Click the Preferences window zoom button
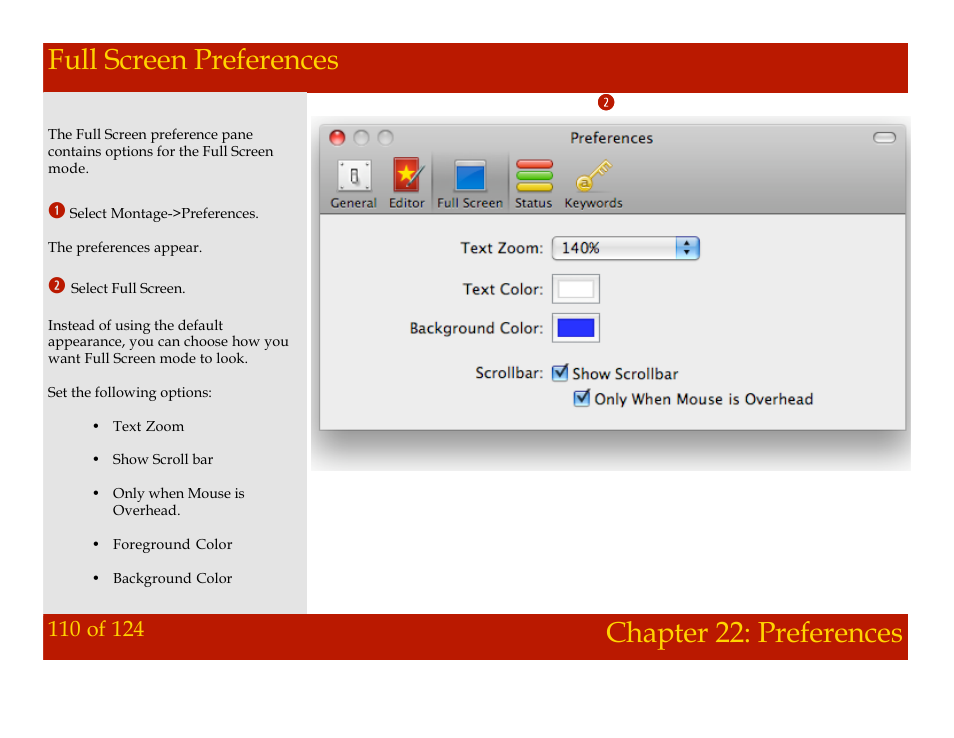This screenshot has width=954, height=738. tap(385, 138)
